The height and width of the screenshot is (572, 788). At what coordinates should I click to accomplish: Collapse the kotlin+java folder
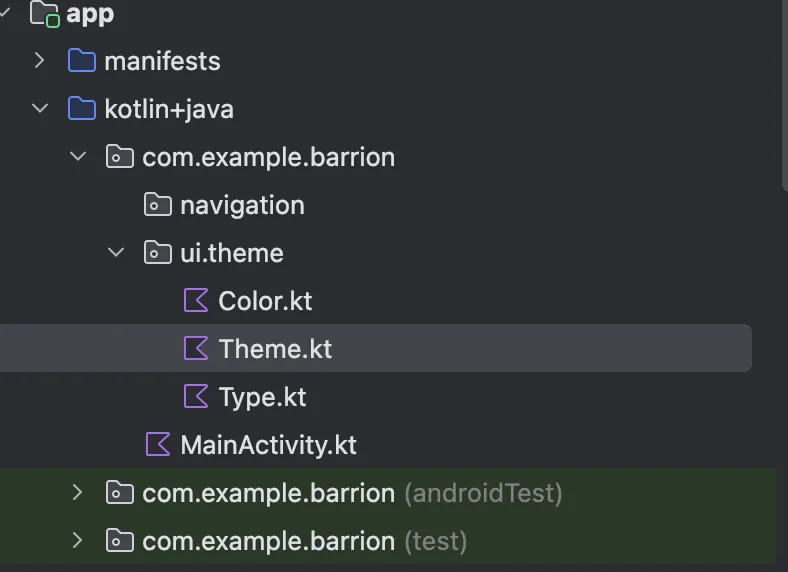40,109
